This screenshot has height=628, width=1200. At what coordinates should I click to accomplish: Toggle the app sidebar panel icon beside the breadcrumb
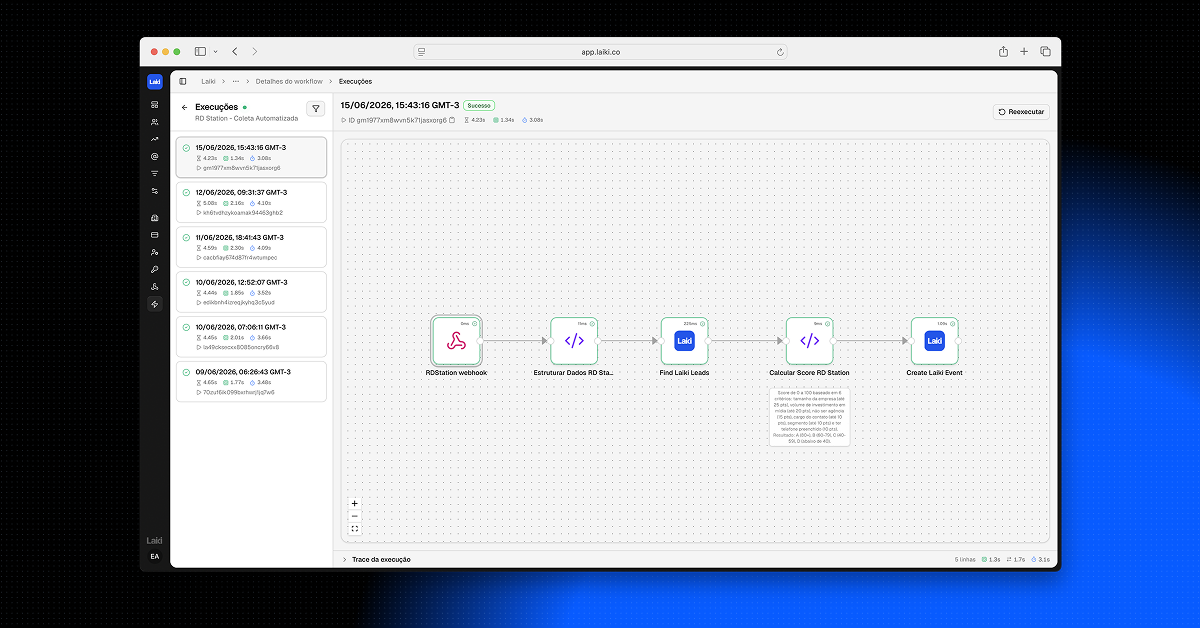click(183, 81)
